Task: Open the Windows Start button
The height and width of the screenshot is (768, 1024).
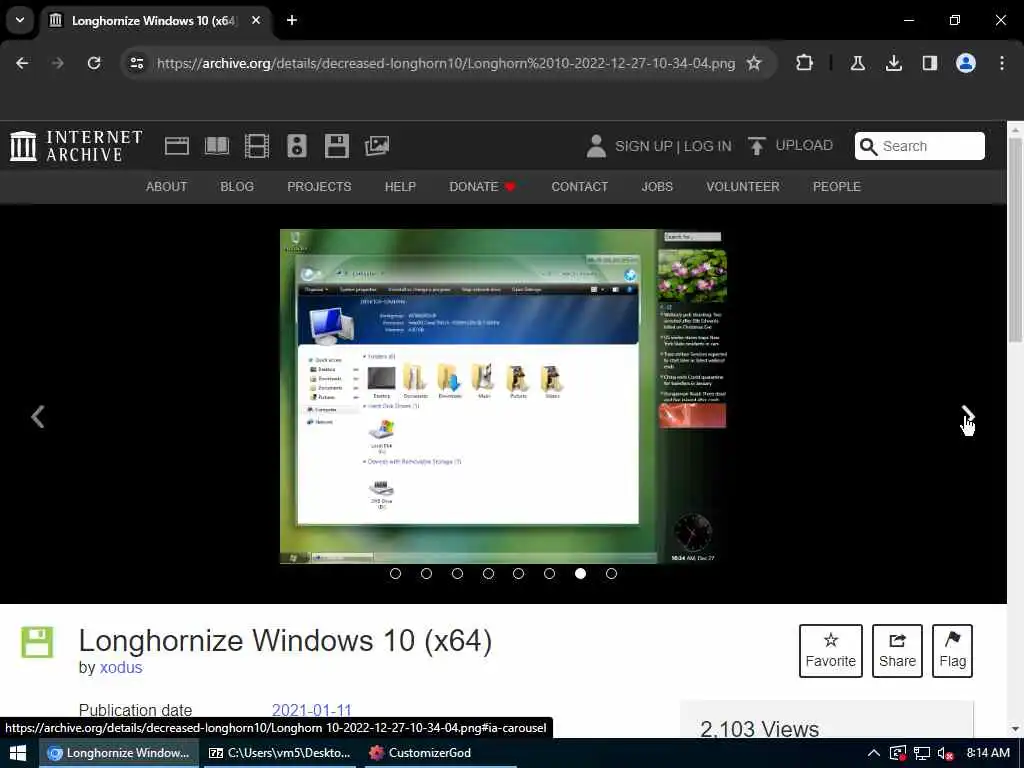Action: pyautogui.click(x=18, y=753)
